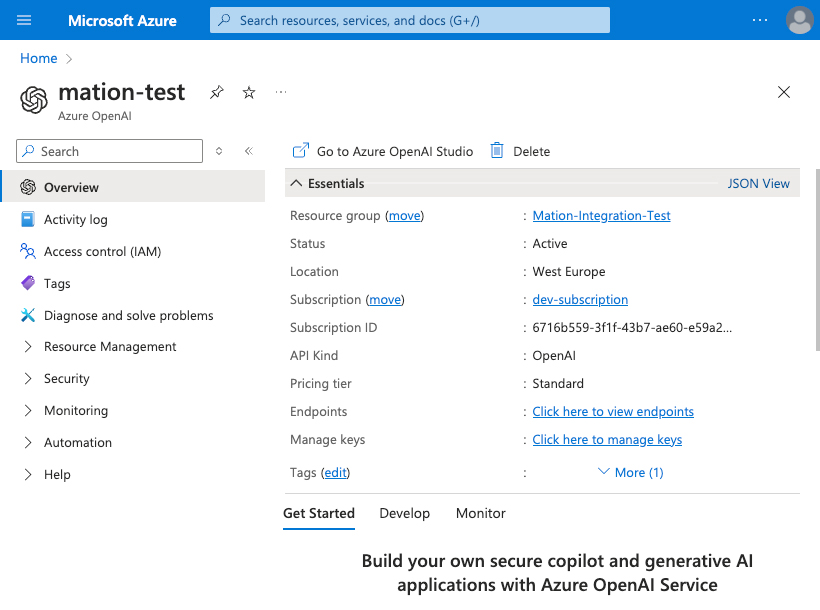Open Mation-Integration-Test resource group

(x=601, y=216)
